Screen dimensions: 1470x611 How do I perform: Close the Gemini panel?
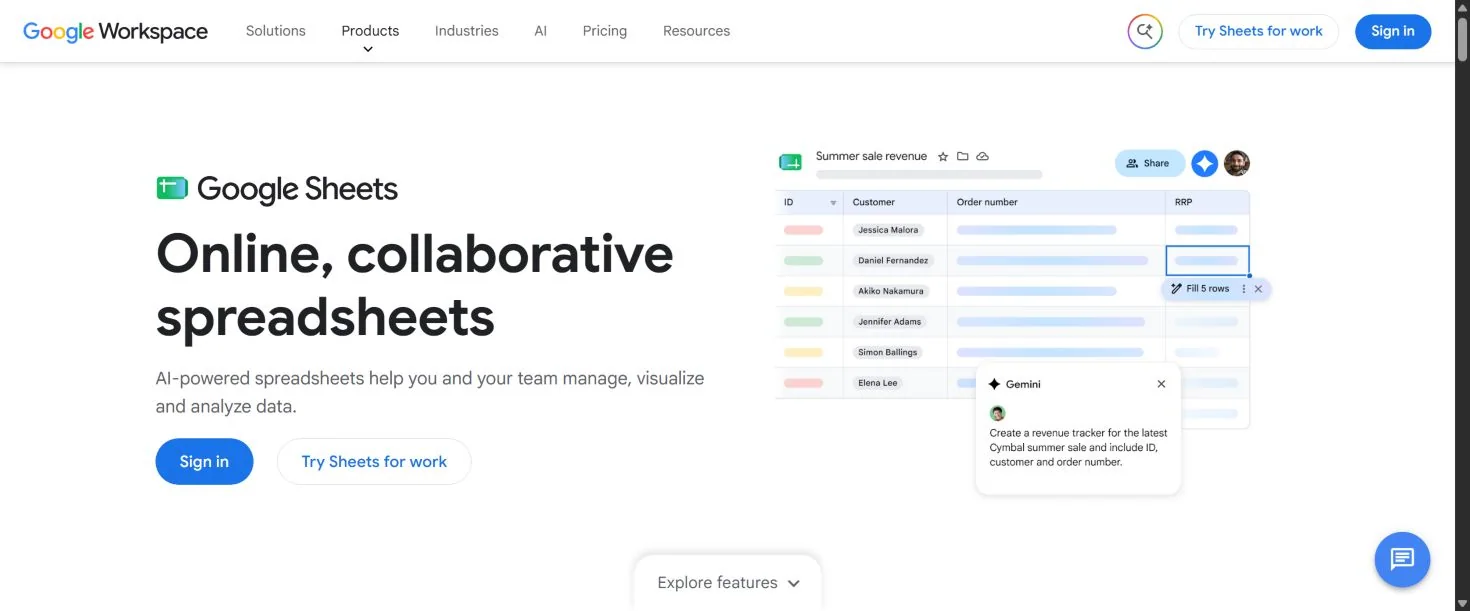coord(1161,384)
